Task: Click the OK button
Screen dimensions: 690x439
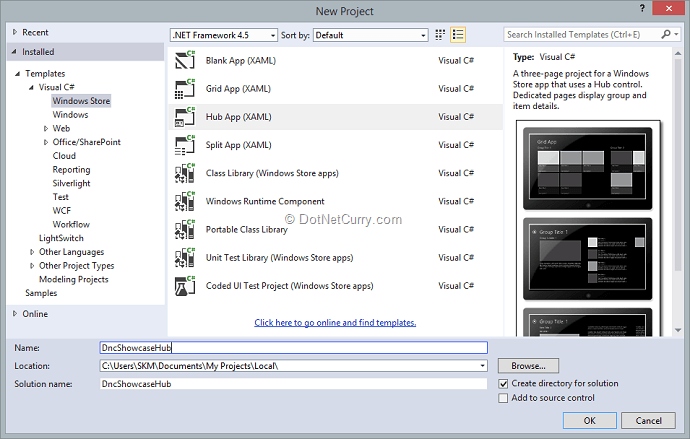Action: 590,421
